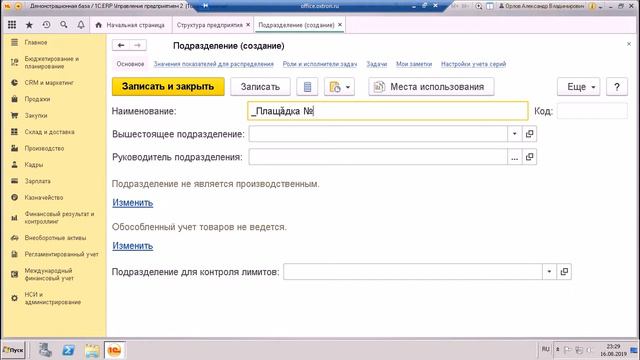Click Вышестоящее подразделение input field
Image resolution: width=640 pixels, height=360 pixels.
tap(378, 134)
